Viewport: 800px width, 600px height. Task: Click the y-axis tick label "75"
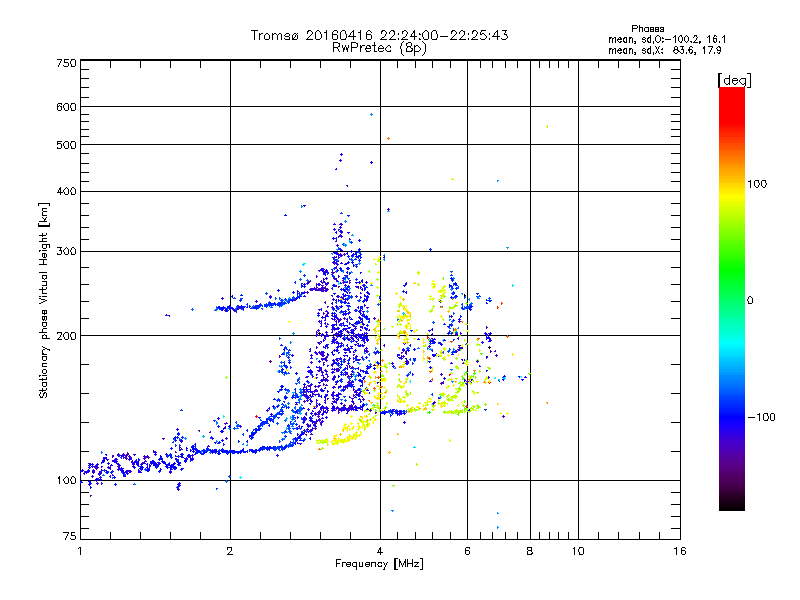coord(70,536)
